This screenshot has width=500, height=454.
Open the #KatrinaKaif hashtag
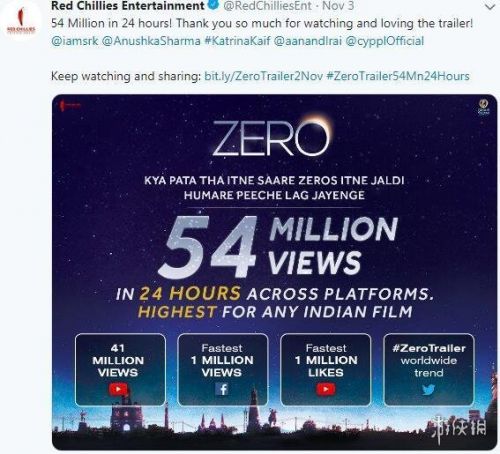pos(237,41)
